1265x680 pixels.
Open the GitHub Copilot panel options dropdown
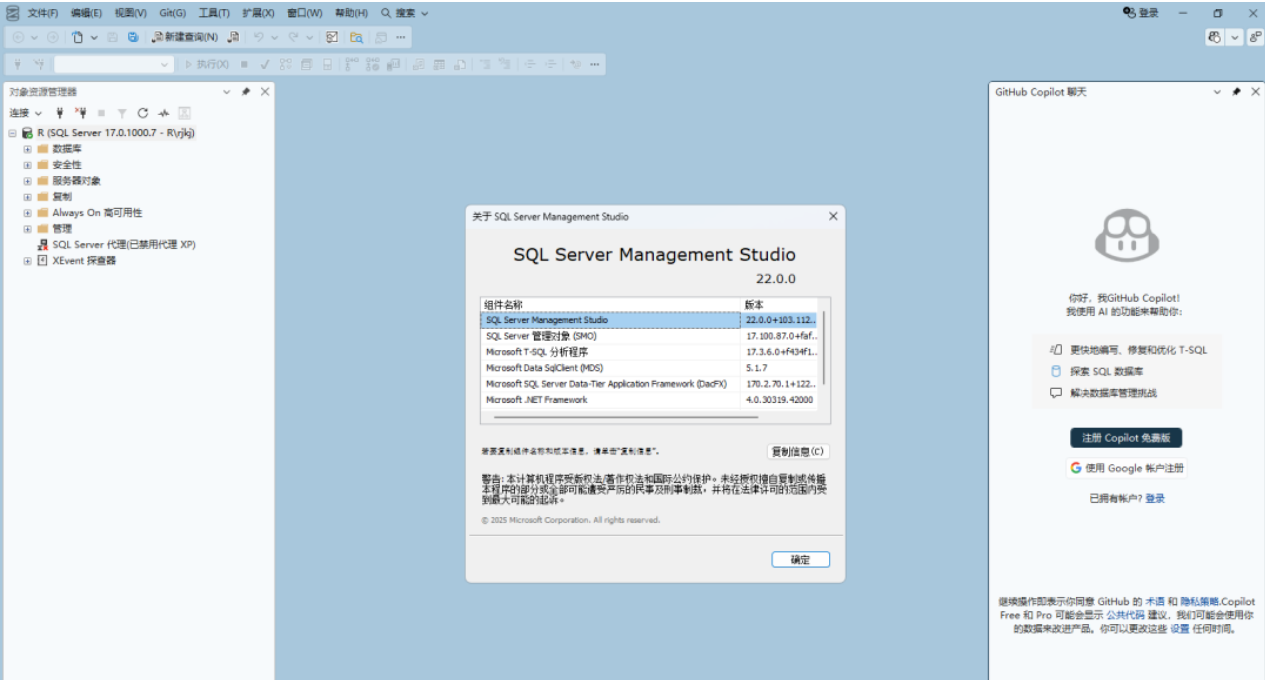tap(1217, 91)
